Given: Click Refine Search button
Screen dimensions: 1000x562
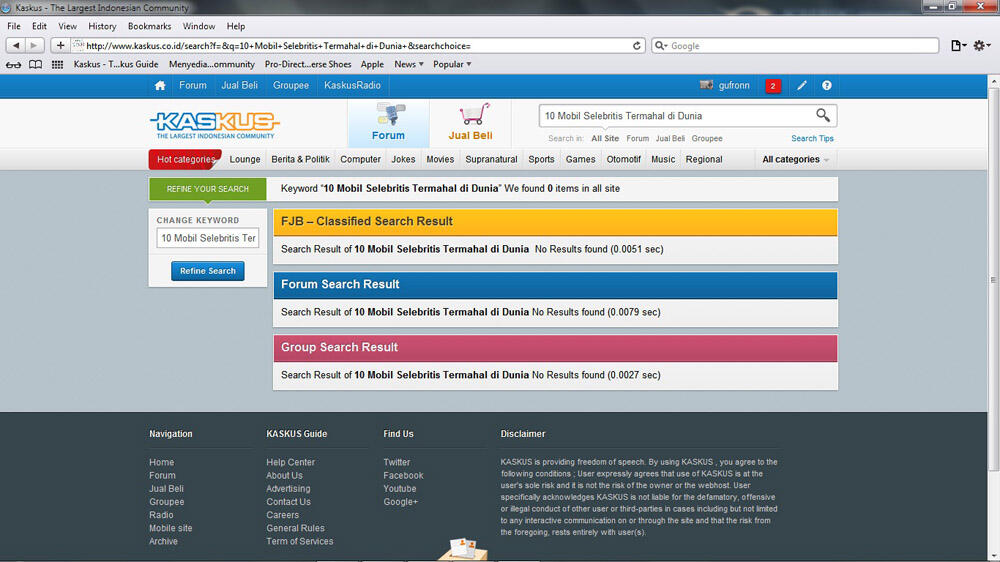Looking at the screenshot, I should [x=207, y=271].
